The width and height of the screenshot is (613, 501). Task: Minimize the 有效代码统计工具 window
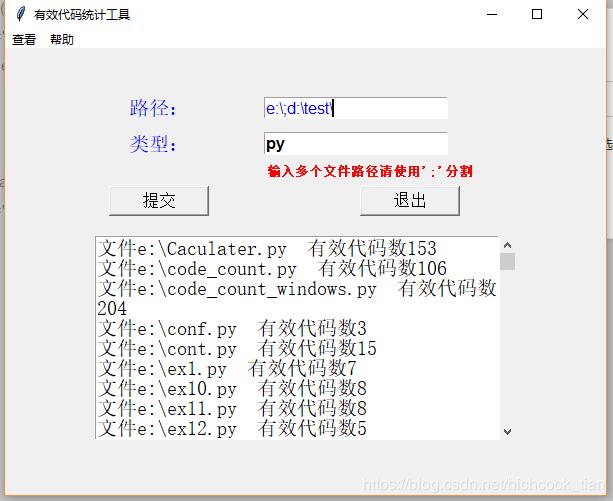pyautogui.click(x=492, y=14)
